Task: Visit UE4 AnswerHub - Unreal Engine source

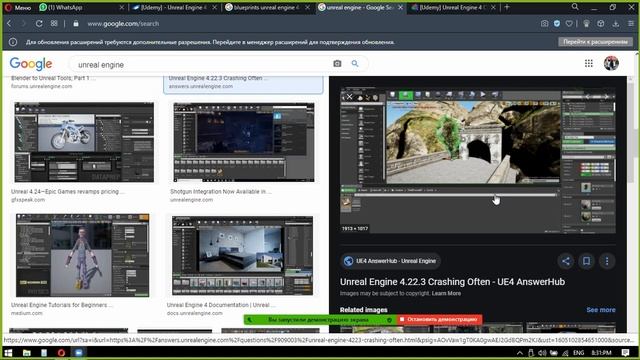Action: click(391, 261)
